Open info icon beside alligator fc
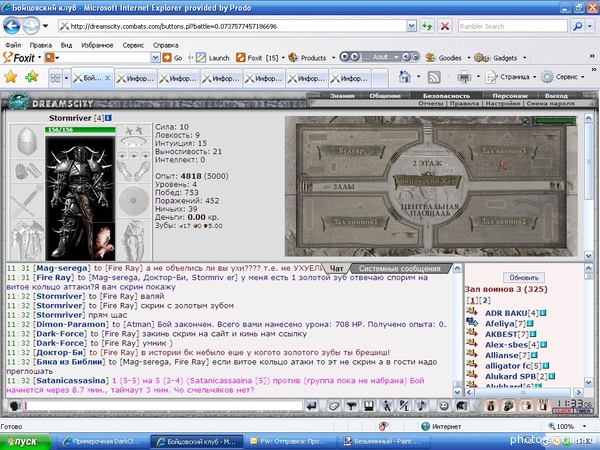Image resolution: width=600 pixels, height=450 pixels. (546, 366)
